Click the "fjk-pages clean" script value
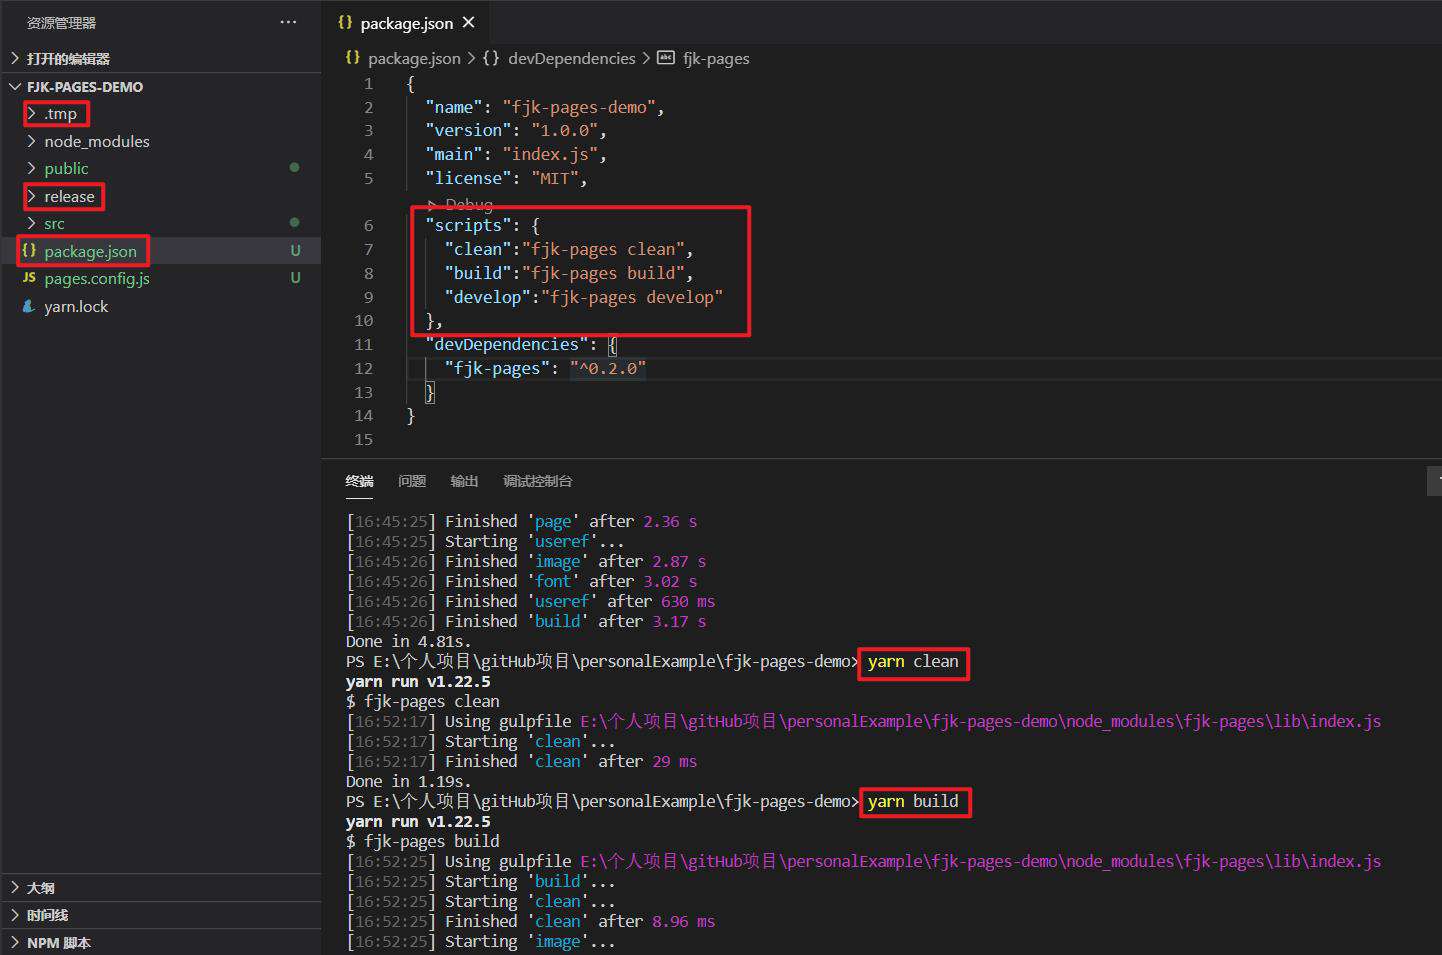This screenshot has height=955, width=1442. tap(602, 249)
